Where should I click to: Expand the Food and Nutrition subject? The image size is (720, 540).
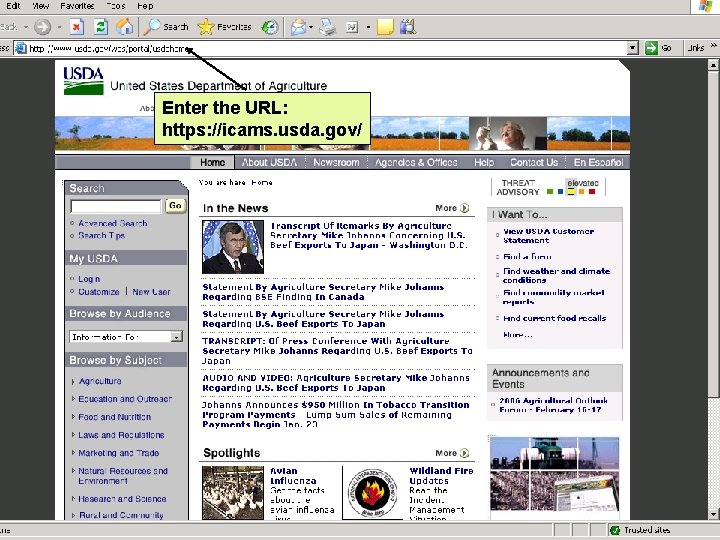[73, 416]
